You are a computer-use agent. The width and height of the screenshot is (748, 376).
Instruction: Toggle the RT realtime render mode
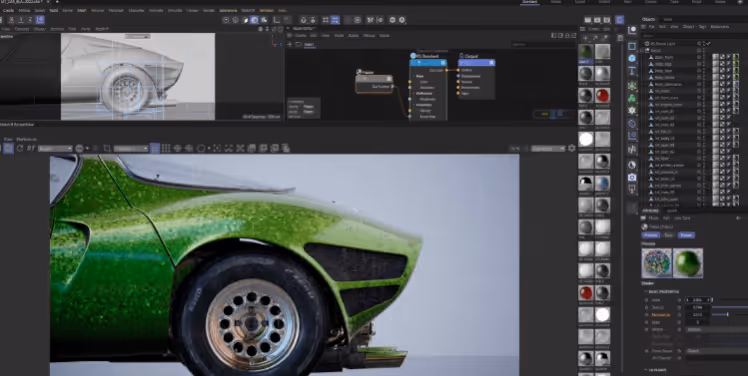(x=31, y=148)
